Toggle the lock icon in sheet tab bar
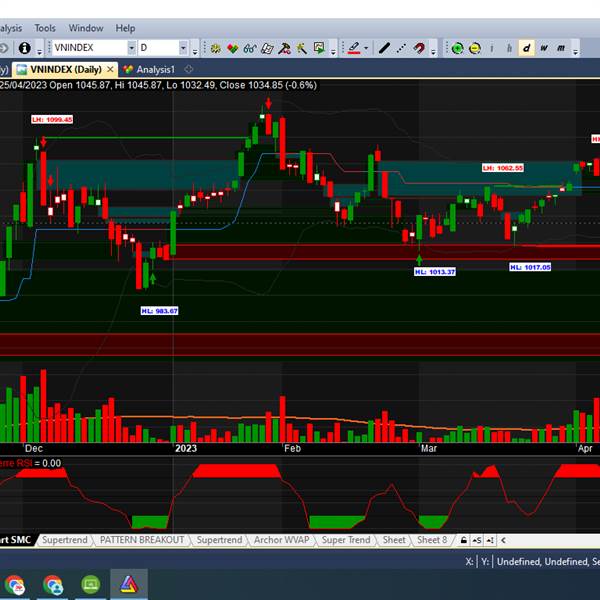 (463, 540)
